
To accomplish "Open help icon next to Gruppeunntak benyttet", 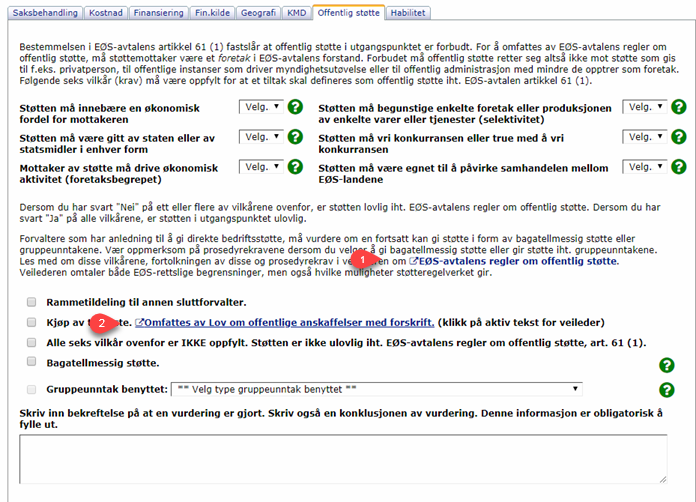I will point(667,390).
